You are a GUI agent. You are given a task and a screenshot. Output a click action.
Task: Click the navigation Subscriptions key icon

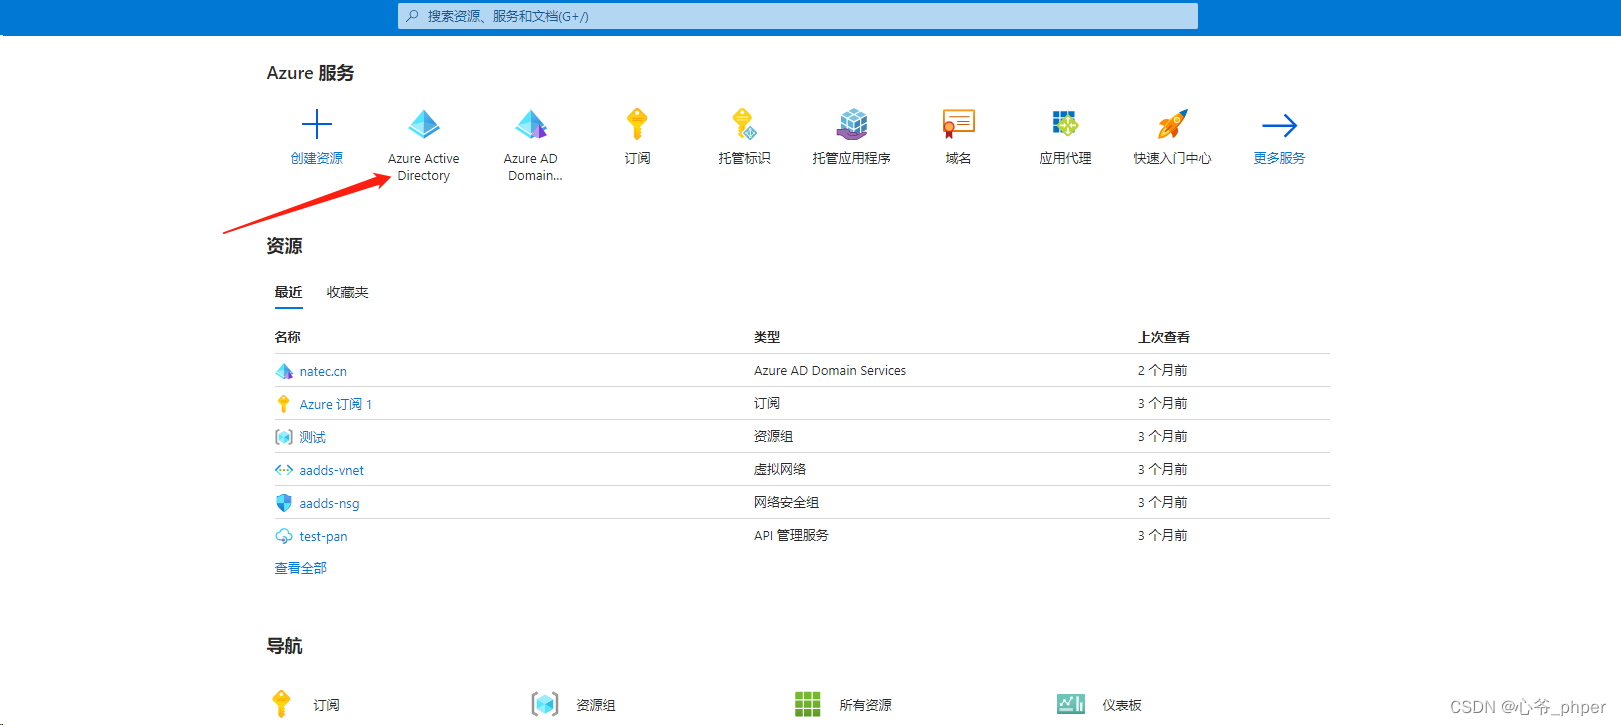click(281, 704)
